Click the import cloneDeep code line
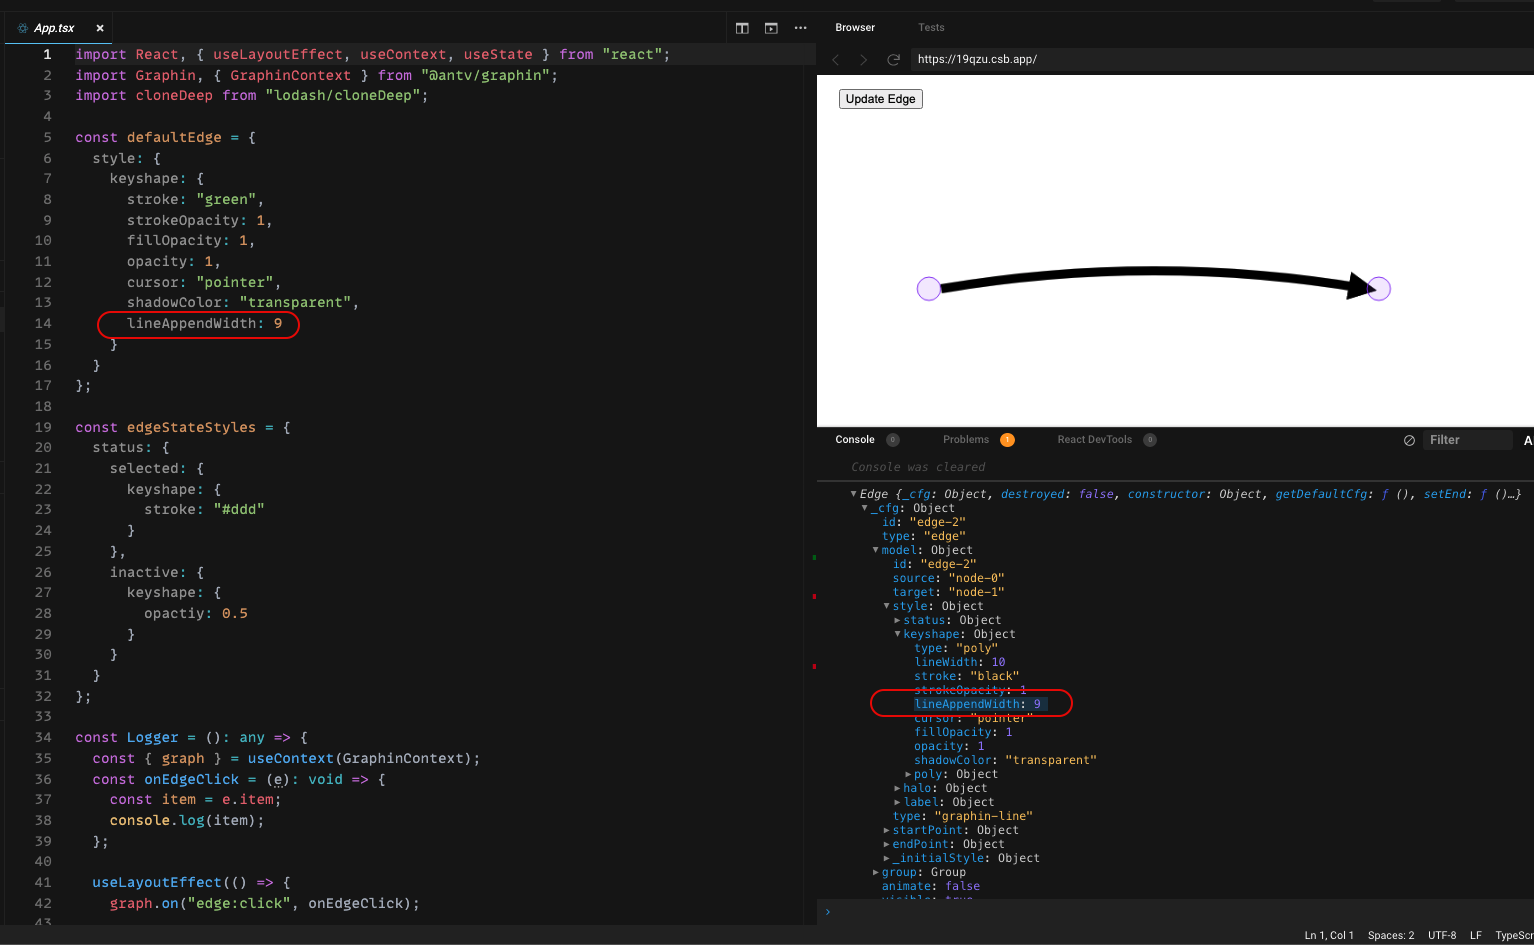Viewport: 1534px width, 945px height. pyautogui.click(x=252, y=96)
